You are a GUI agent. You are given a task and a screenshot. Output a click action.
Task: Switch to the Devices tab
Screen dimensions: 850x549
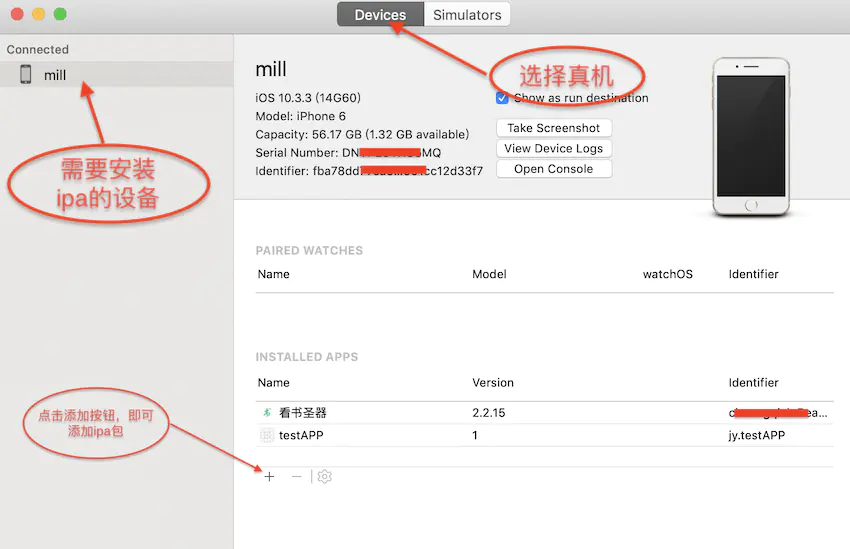pos(380,15)
